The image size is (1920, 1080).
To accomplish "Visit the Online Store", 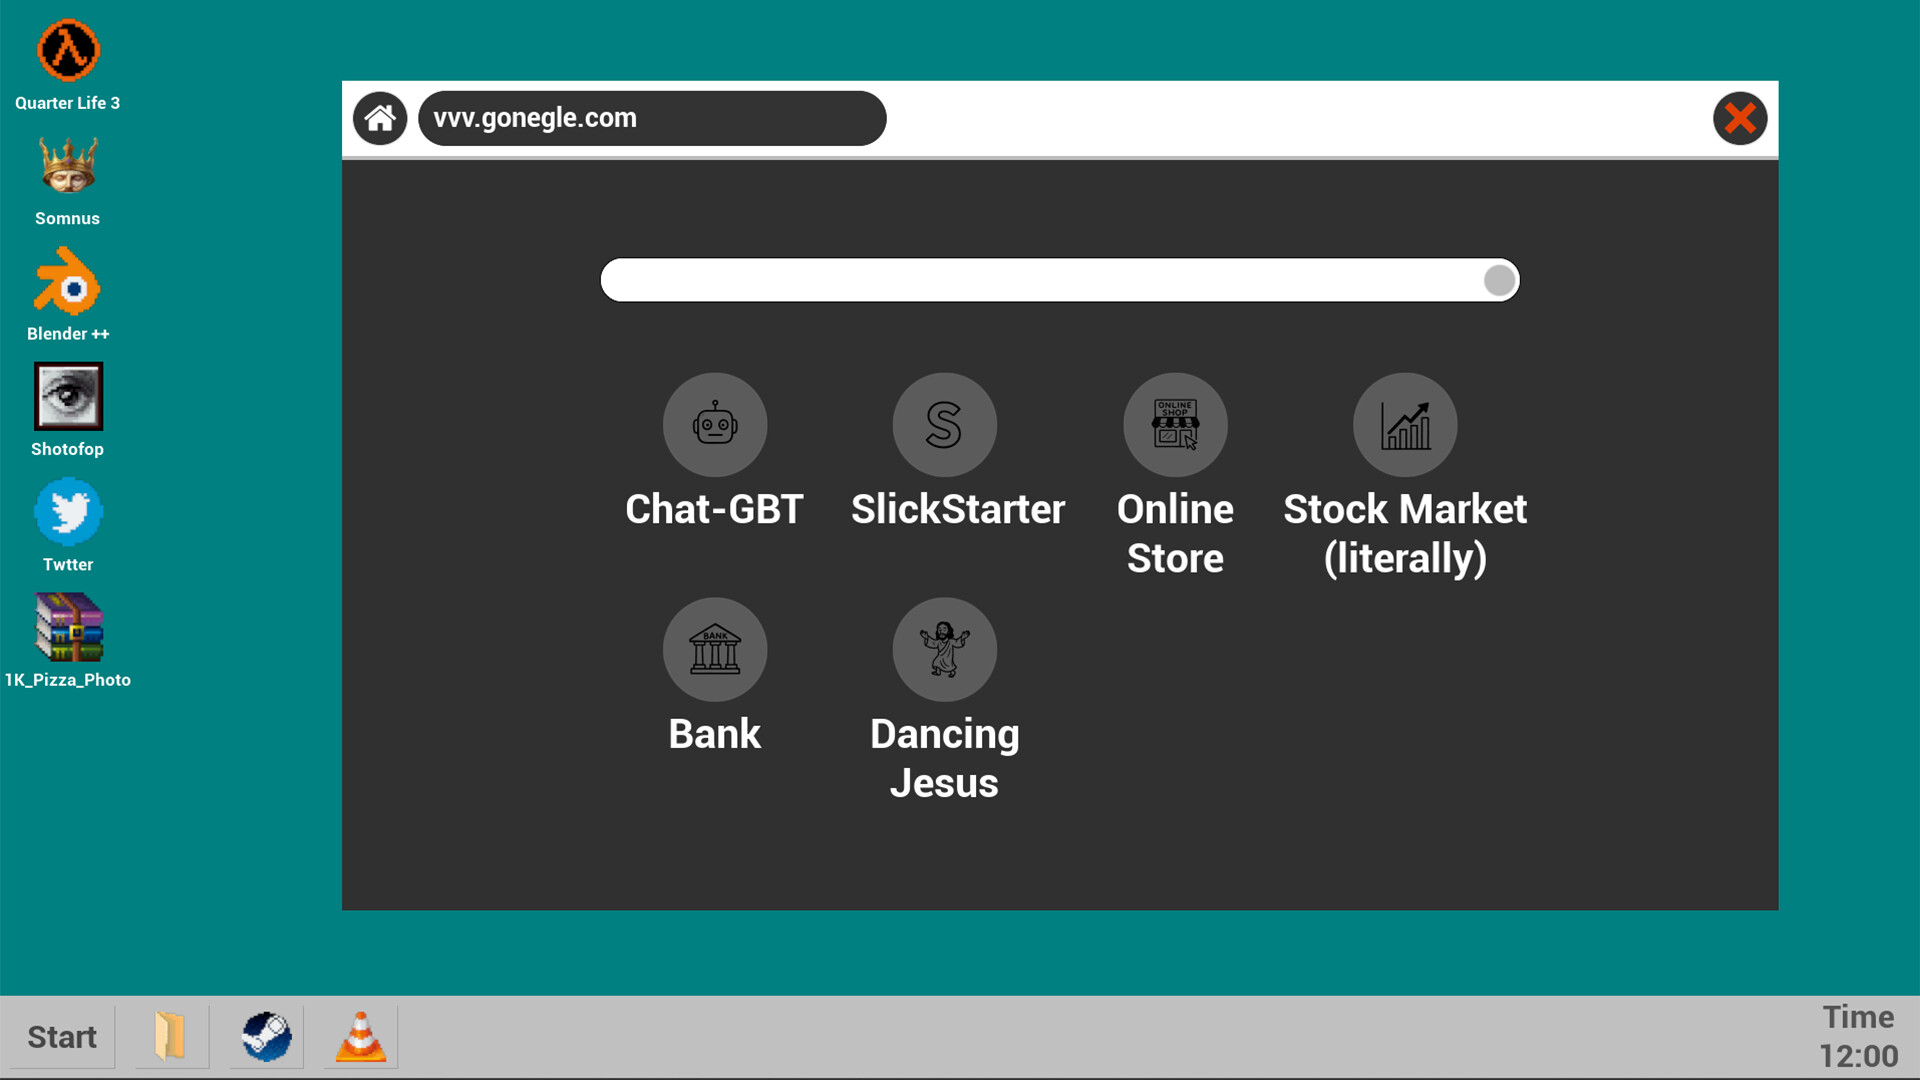I will click(x=1175, y=424).
